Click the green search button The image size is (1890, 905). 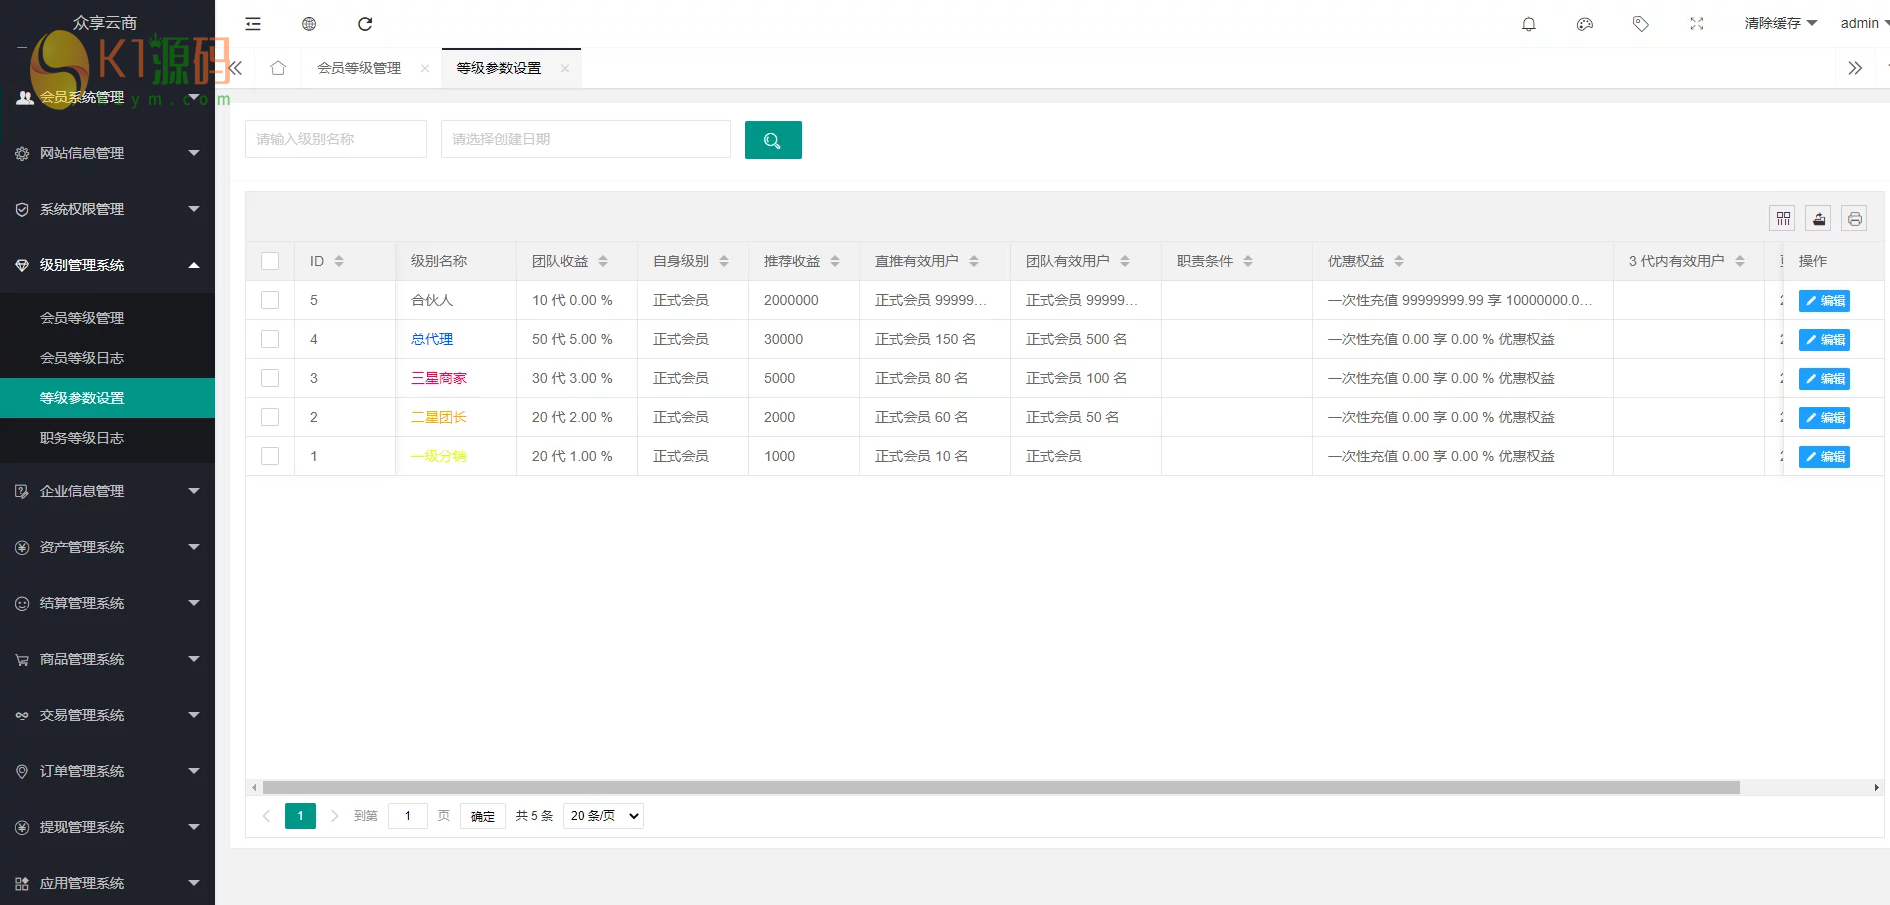772,140
